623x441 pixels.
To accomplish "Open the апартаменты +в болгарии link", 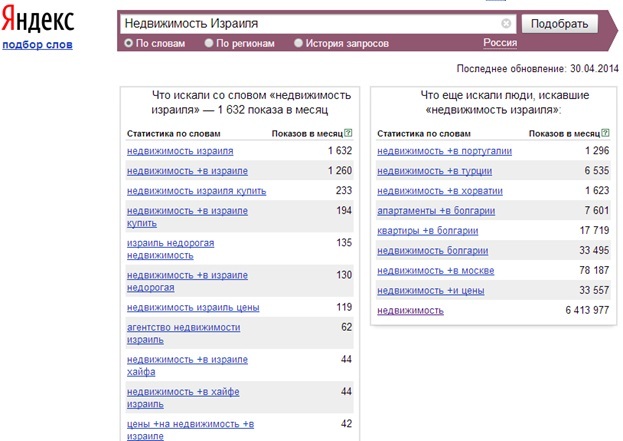I will [436, 211].
